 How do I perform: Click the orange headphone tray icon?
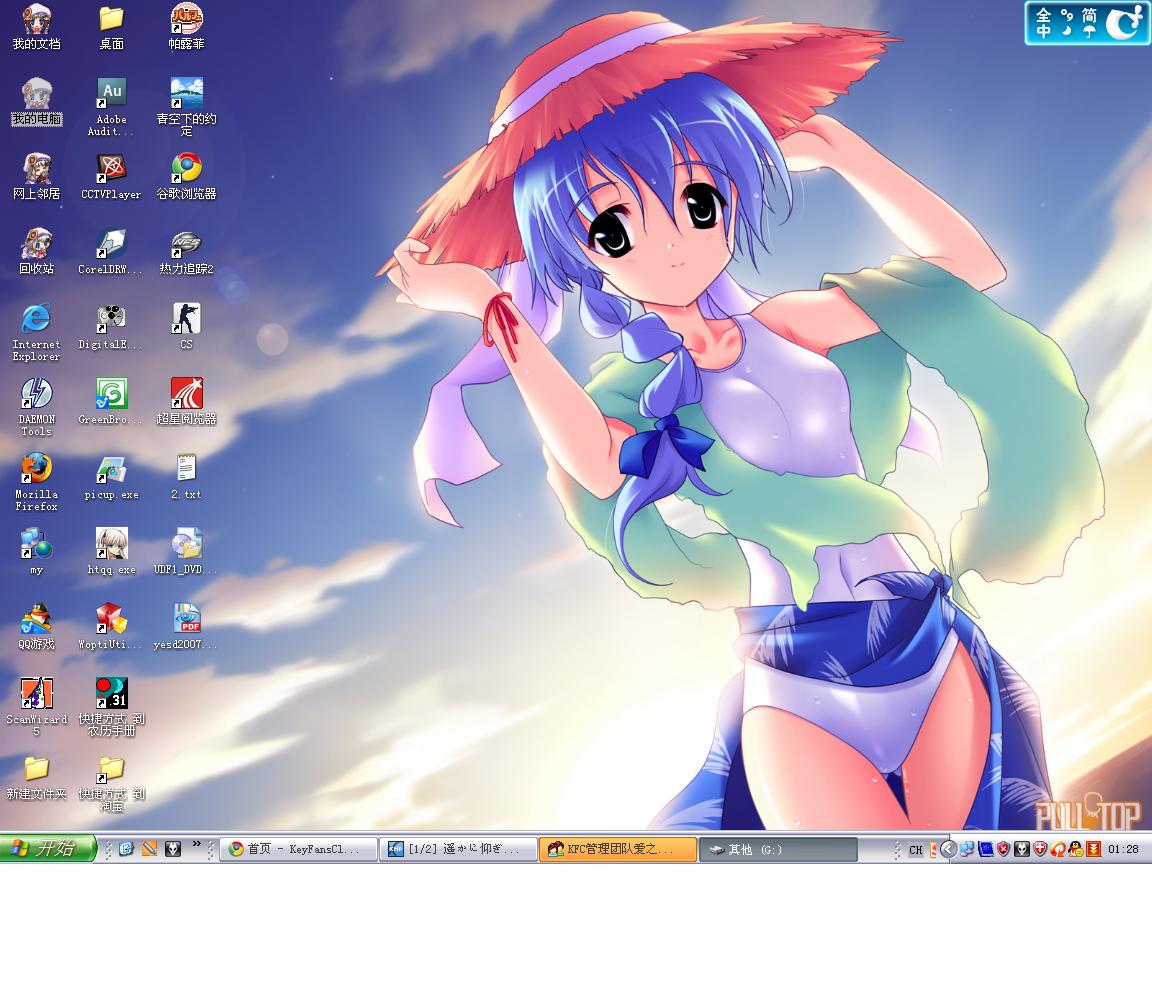click(1058, 849)
